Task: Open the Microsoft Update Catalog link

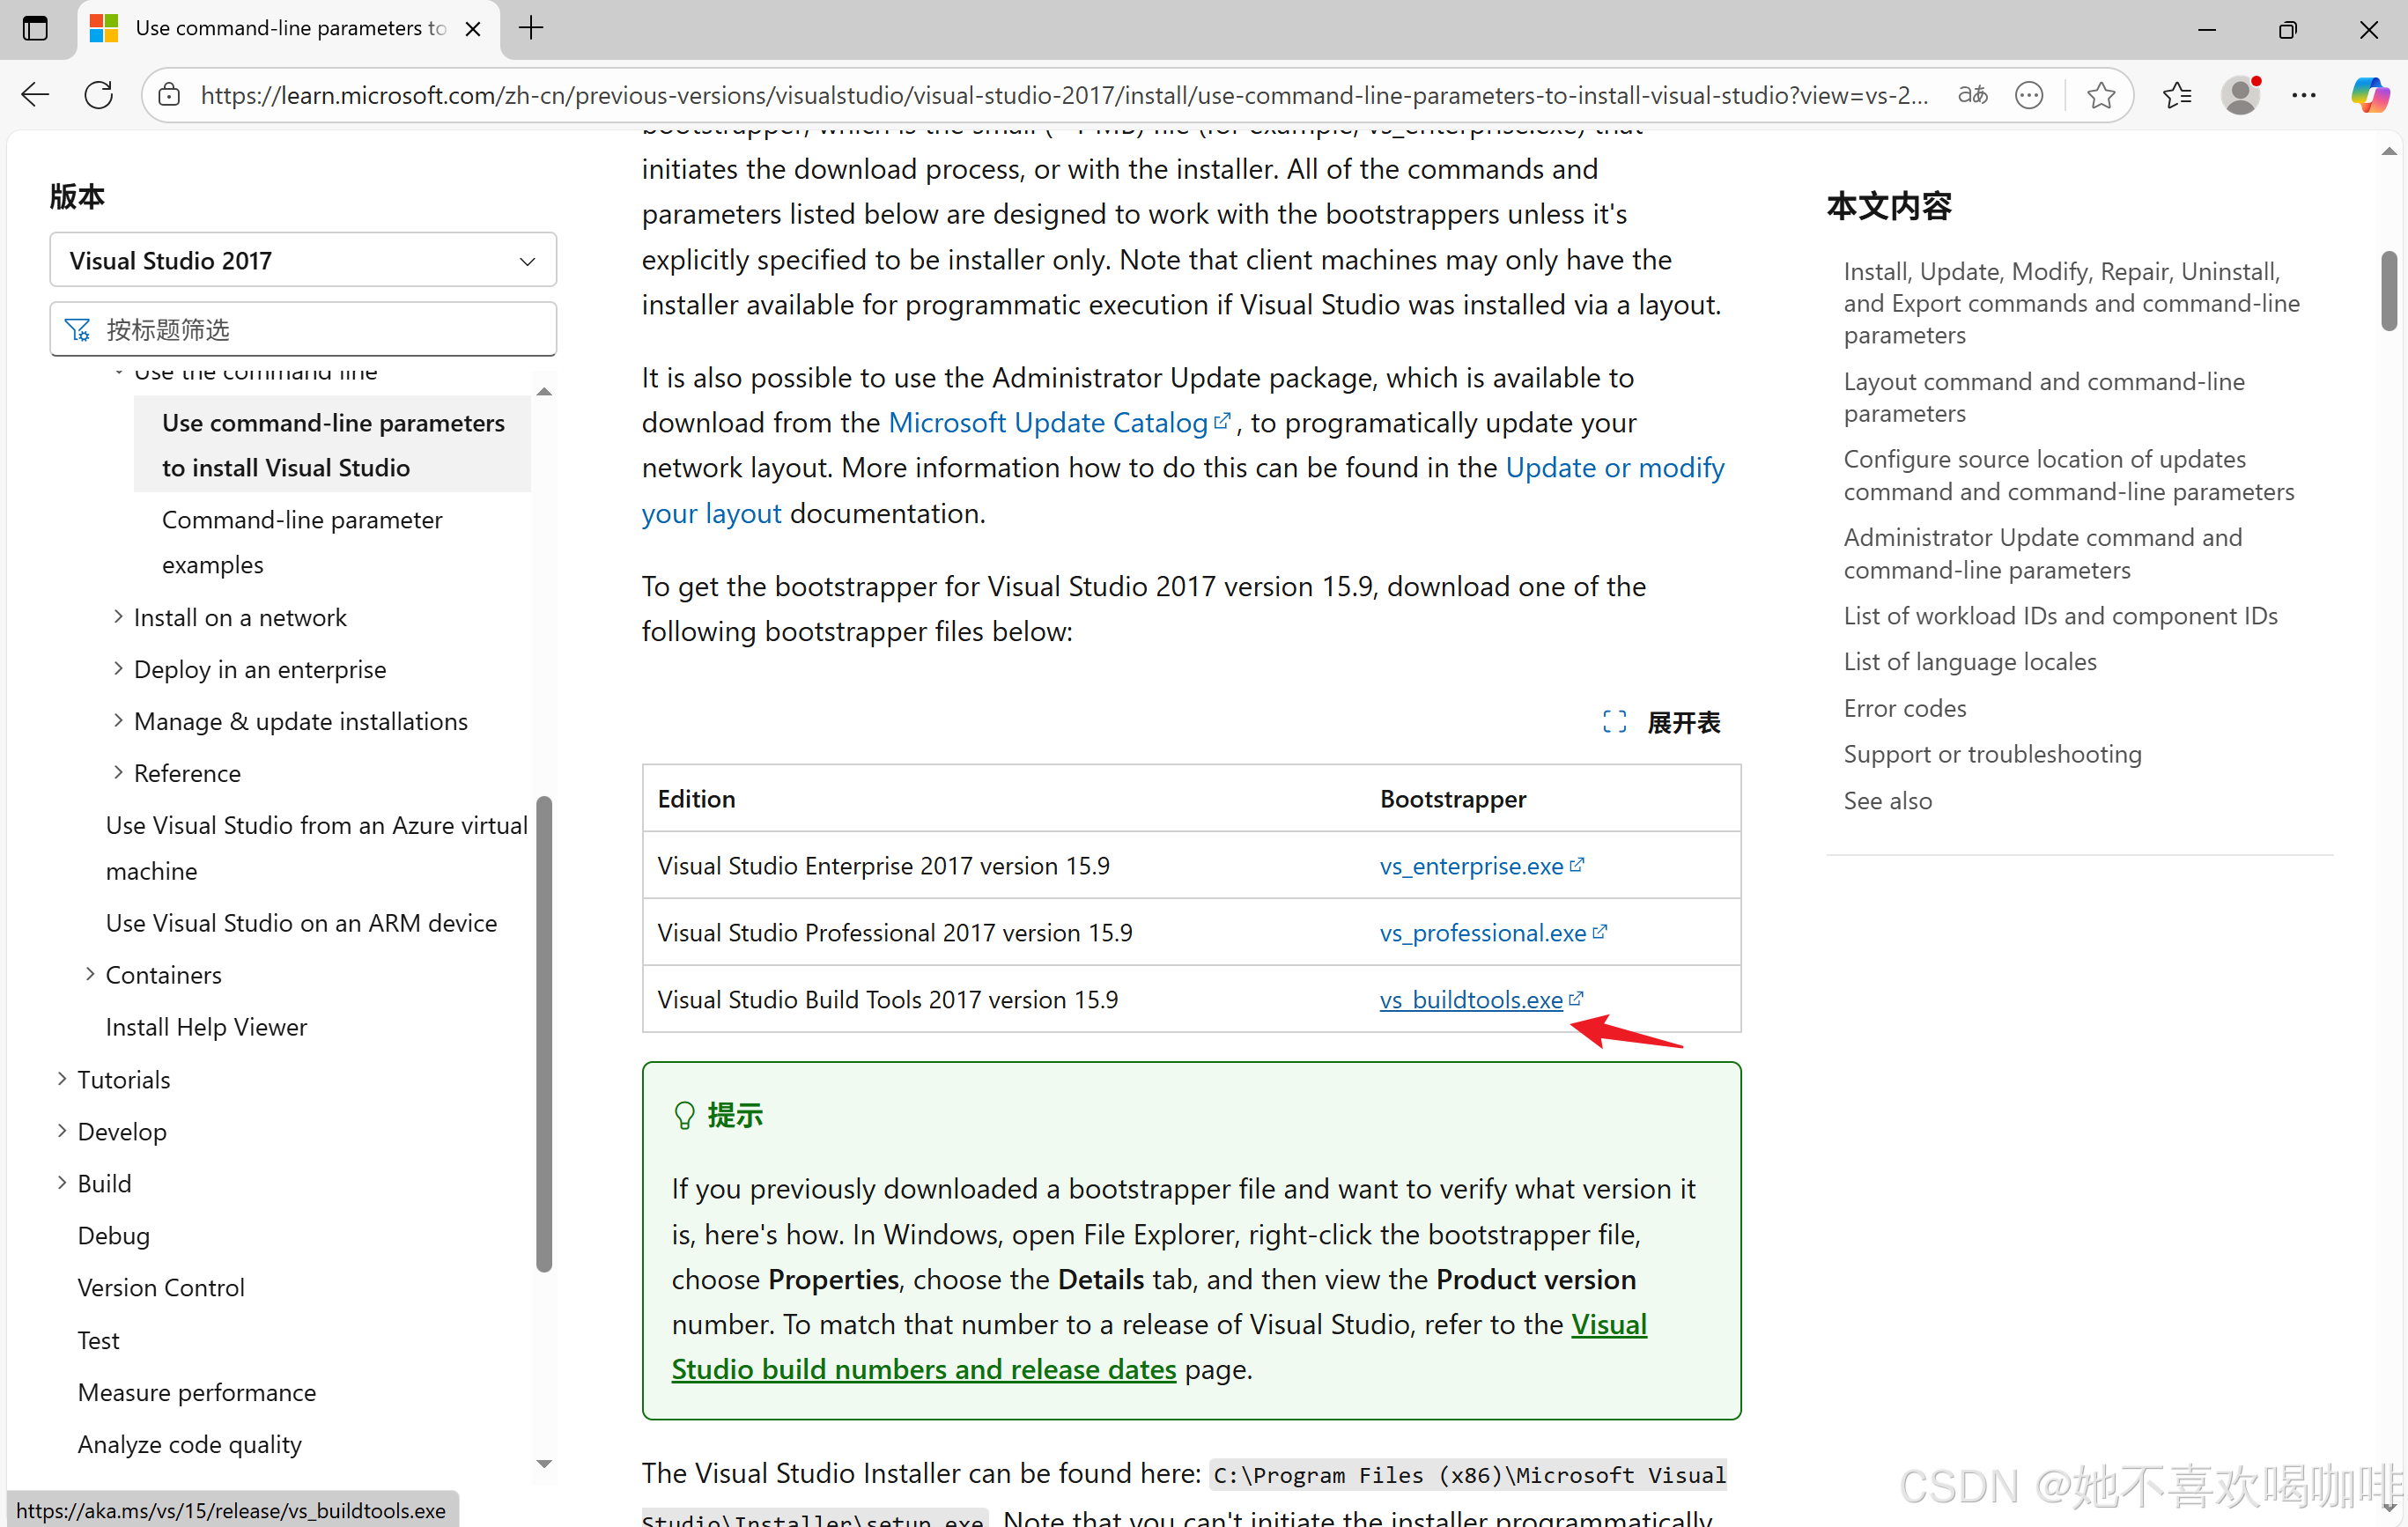Action: point(1048,422)
